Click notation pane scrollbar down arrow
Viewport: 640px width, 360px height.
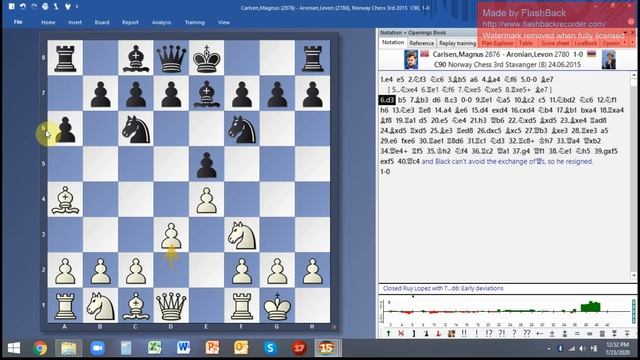[633, 276]
